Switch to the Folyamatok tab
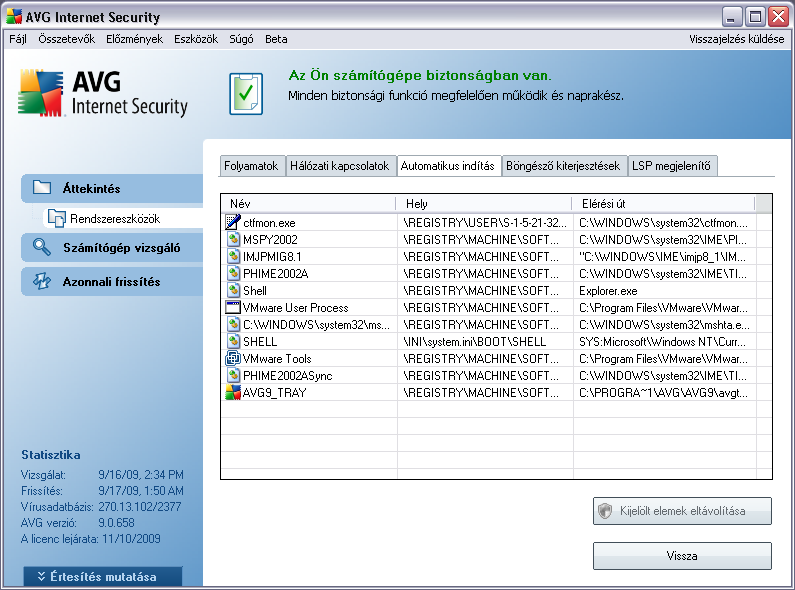The width and height of the screenshot is (795, 590). coord(251,166)
